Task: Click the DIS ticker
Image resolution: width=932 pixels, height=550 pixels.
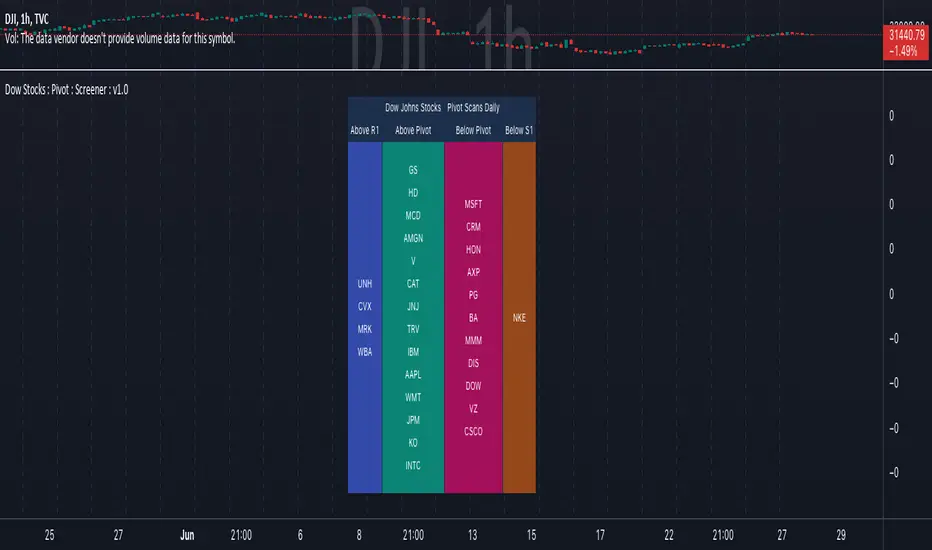Action: tap(473, 363)
